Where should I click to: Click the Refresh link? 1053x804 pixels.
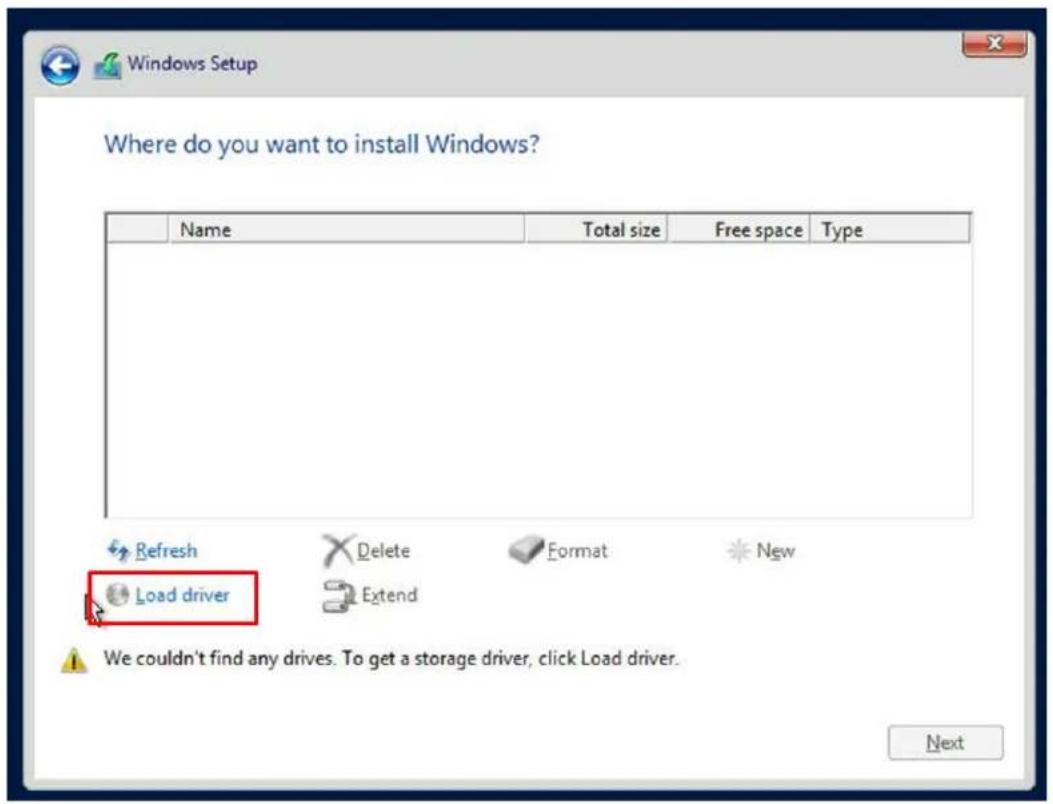click(x=166, y=551)
